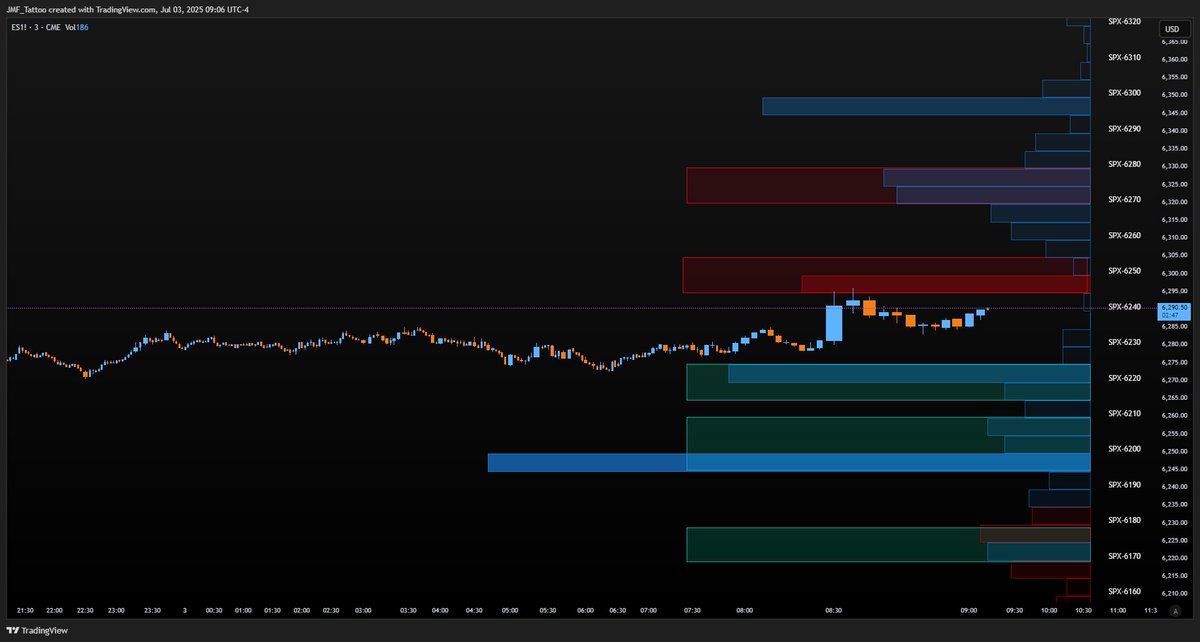Screen dimensions: 1200x642
Task: Select the SPX-6160 level label
Action: 1125,591
